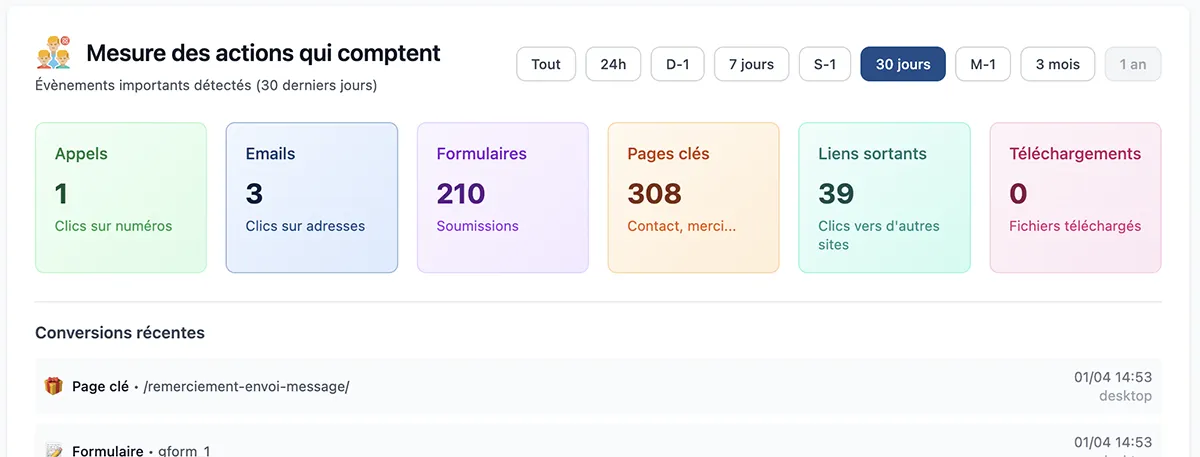Open the Téléchargements card
1200x457 pixels.
tap(1075, 197)
